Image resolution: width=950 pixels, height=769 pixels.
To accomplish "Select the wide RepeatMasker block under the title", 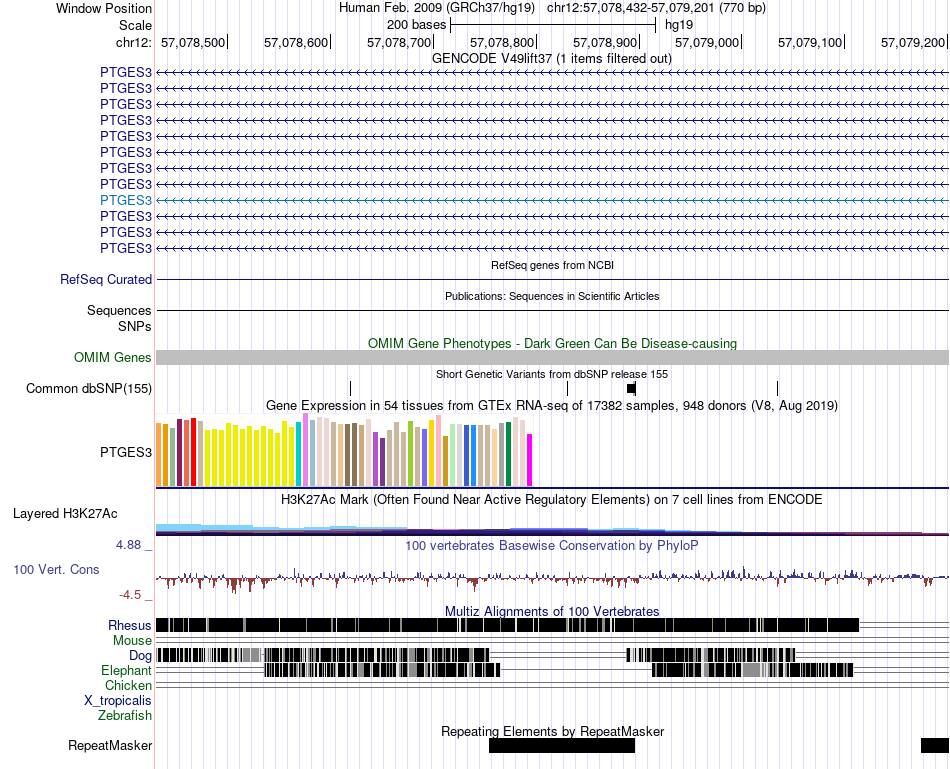I will 562,745.
